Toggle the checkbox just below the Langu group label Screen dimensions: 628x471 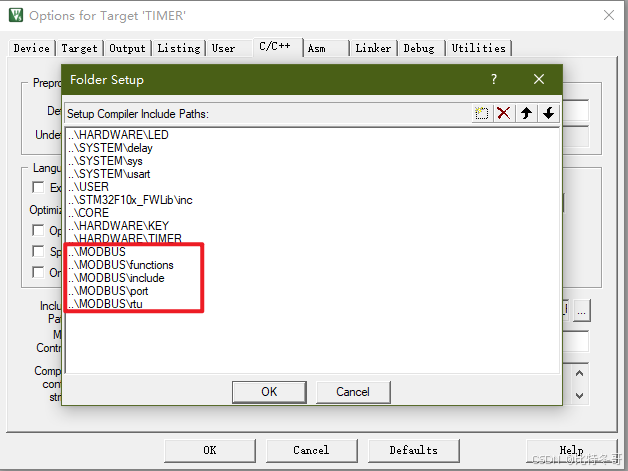38,187
